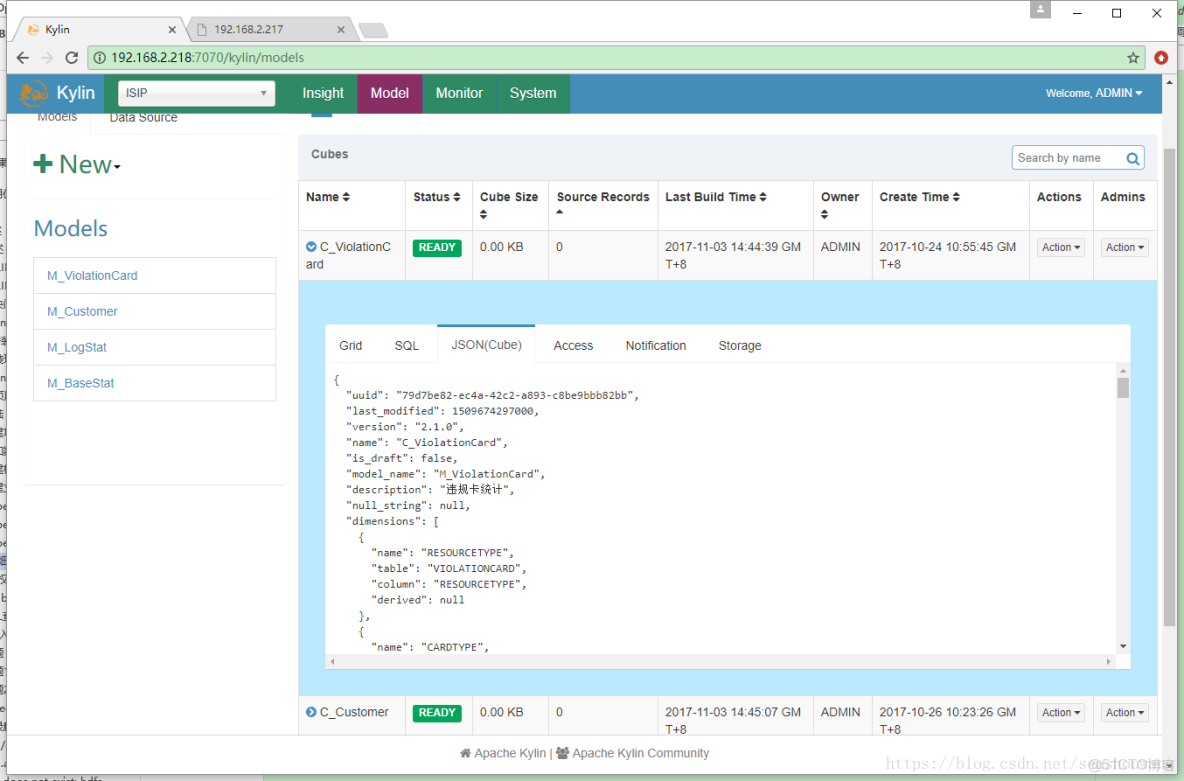Image resolution: width=1184 pixels, height=781 pixels.
Task: Open the Monitor menu
Action: [x=459, y=93]
